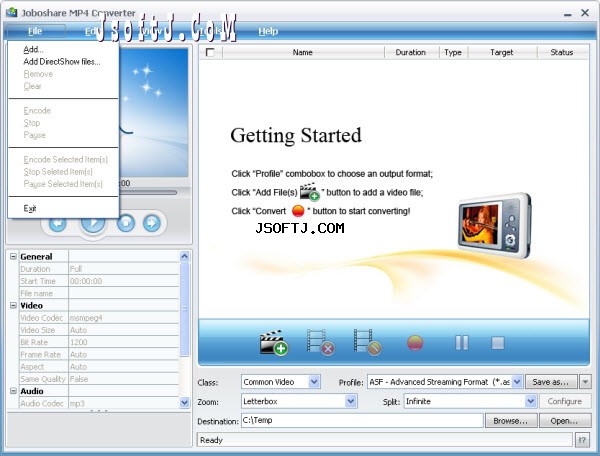Click the Target column header
Viewport: 600px width, 456px height.
click(x=502, y=52)
